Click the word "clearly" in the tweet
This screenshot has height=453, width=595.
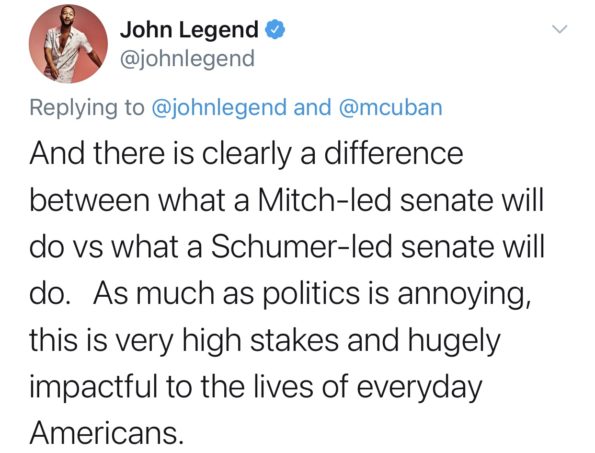[247, 155]
